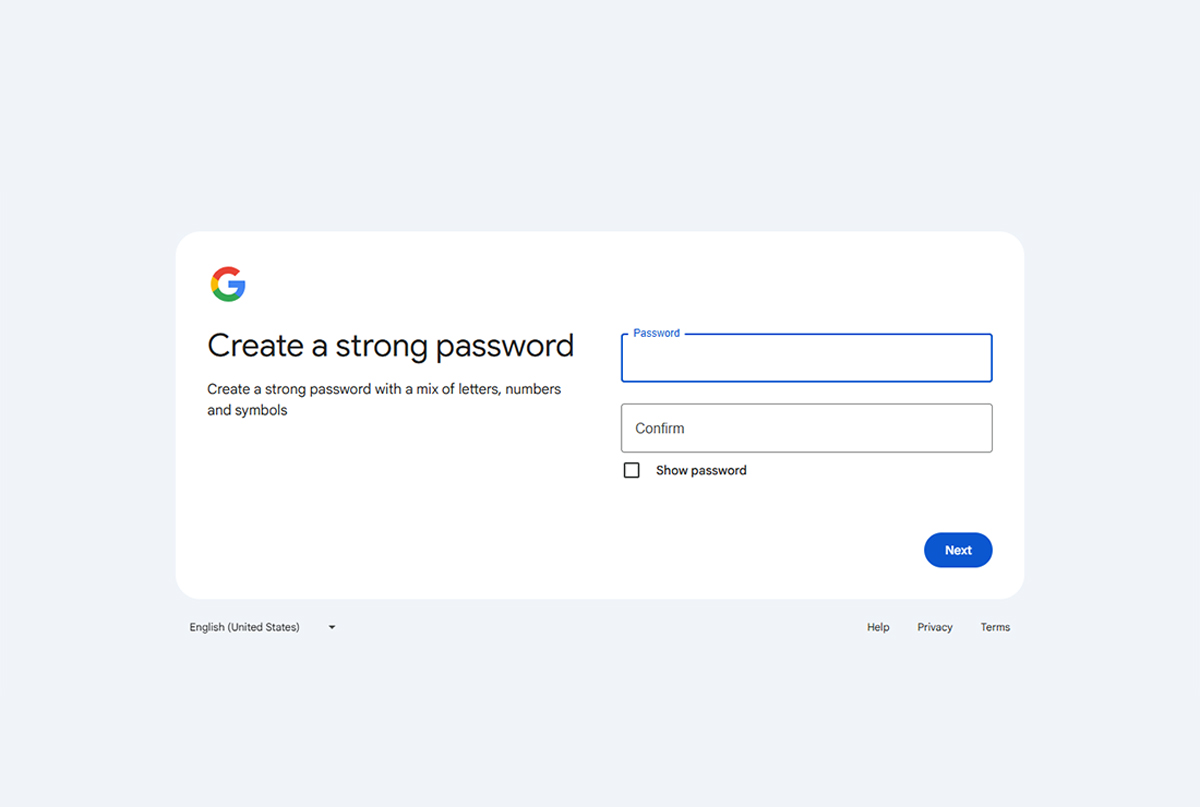The width and height of the screenshot is (1200, 807).
Task: Select the Confirm password field
Action: (806, 428)
